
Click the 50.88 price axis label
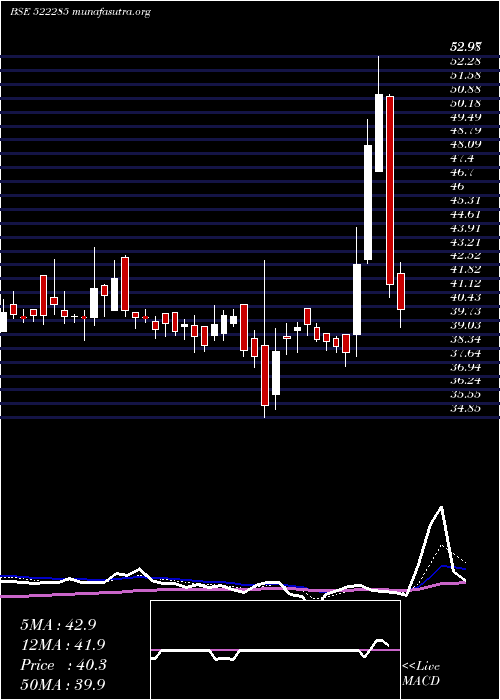tap(465, 88)
